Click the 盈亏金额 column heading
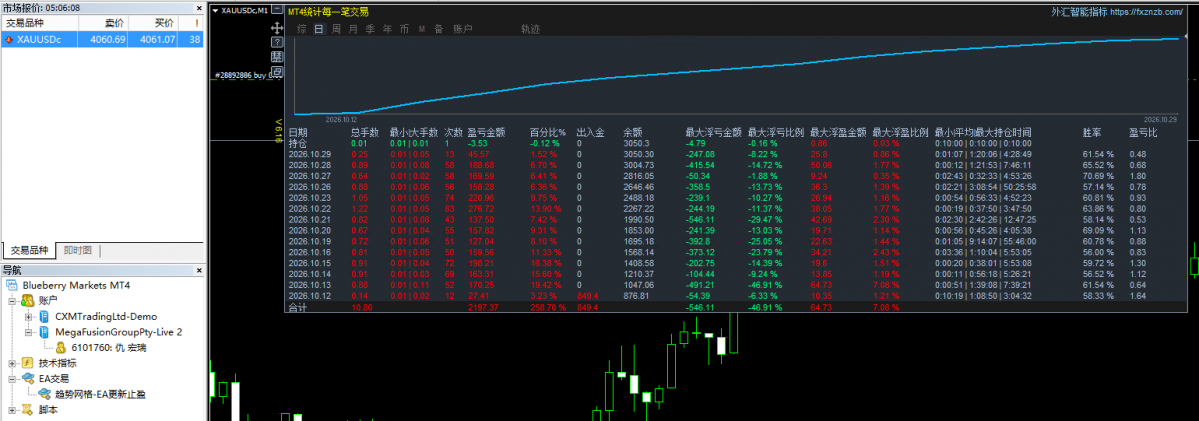This screenshot has width=1199, height=421. point(486,132)
